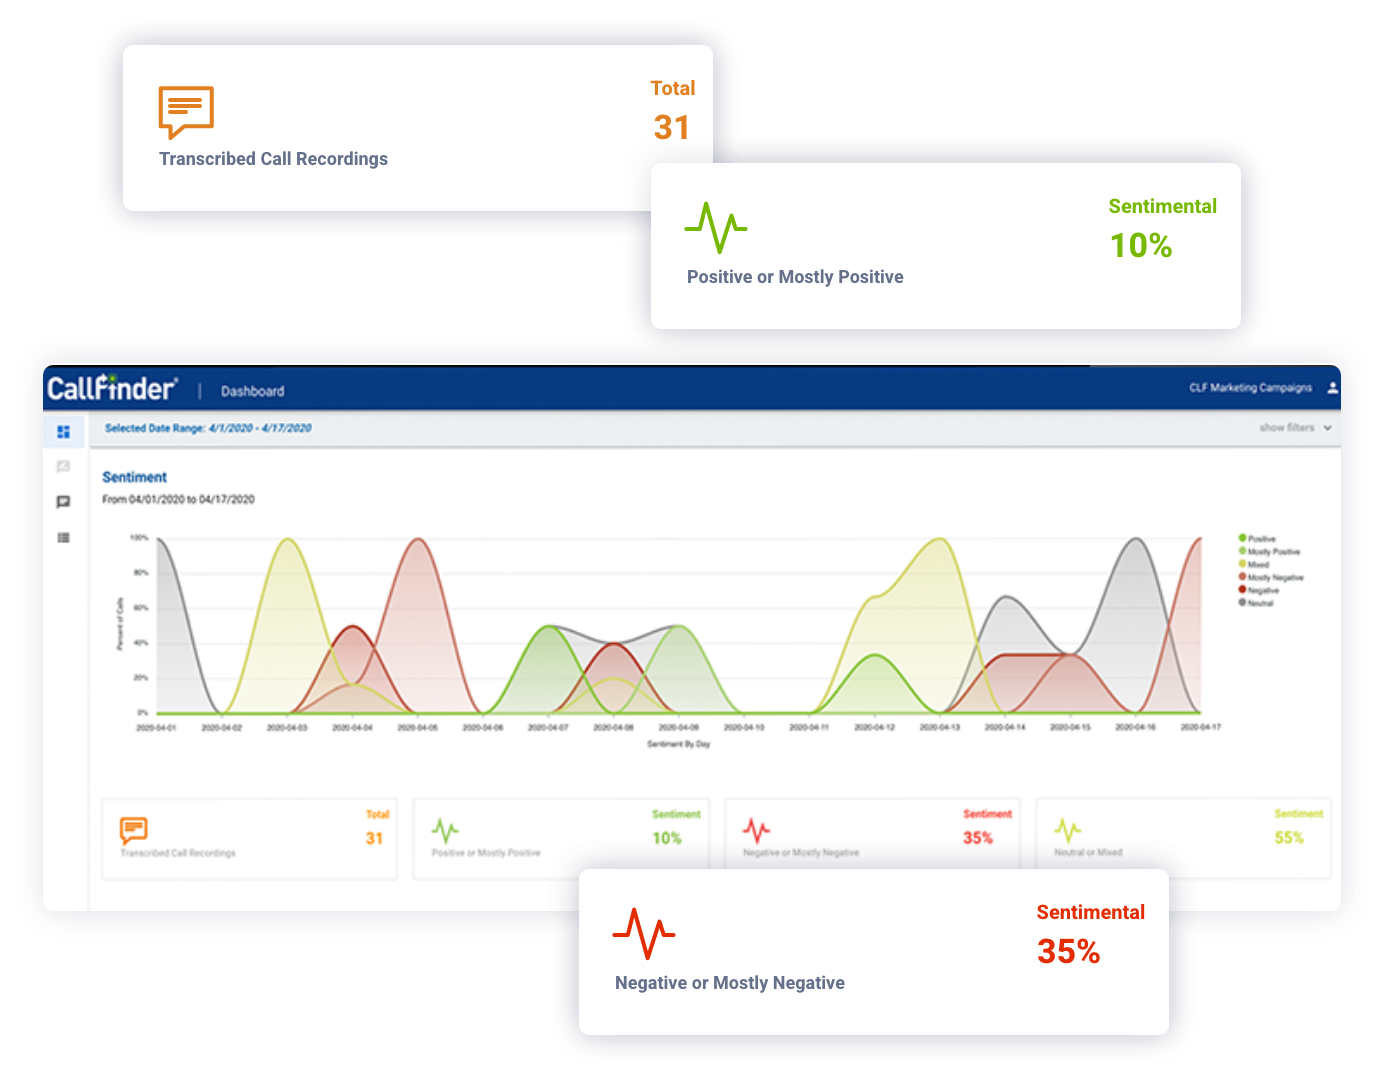Toggle the Mostly Negative legend entry
This screenshot has width=1386, height=1080.
tap(1273, 577)
